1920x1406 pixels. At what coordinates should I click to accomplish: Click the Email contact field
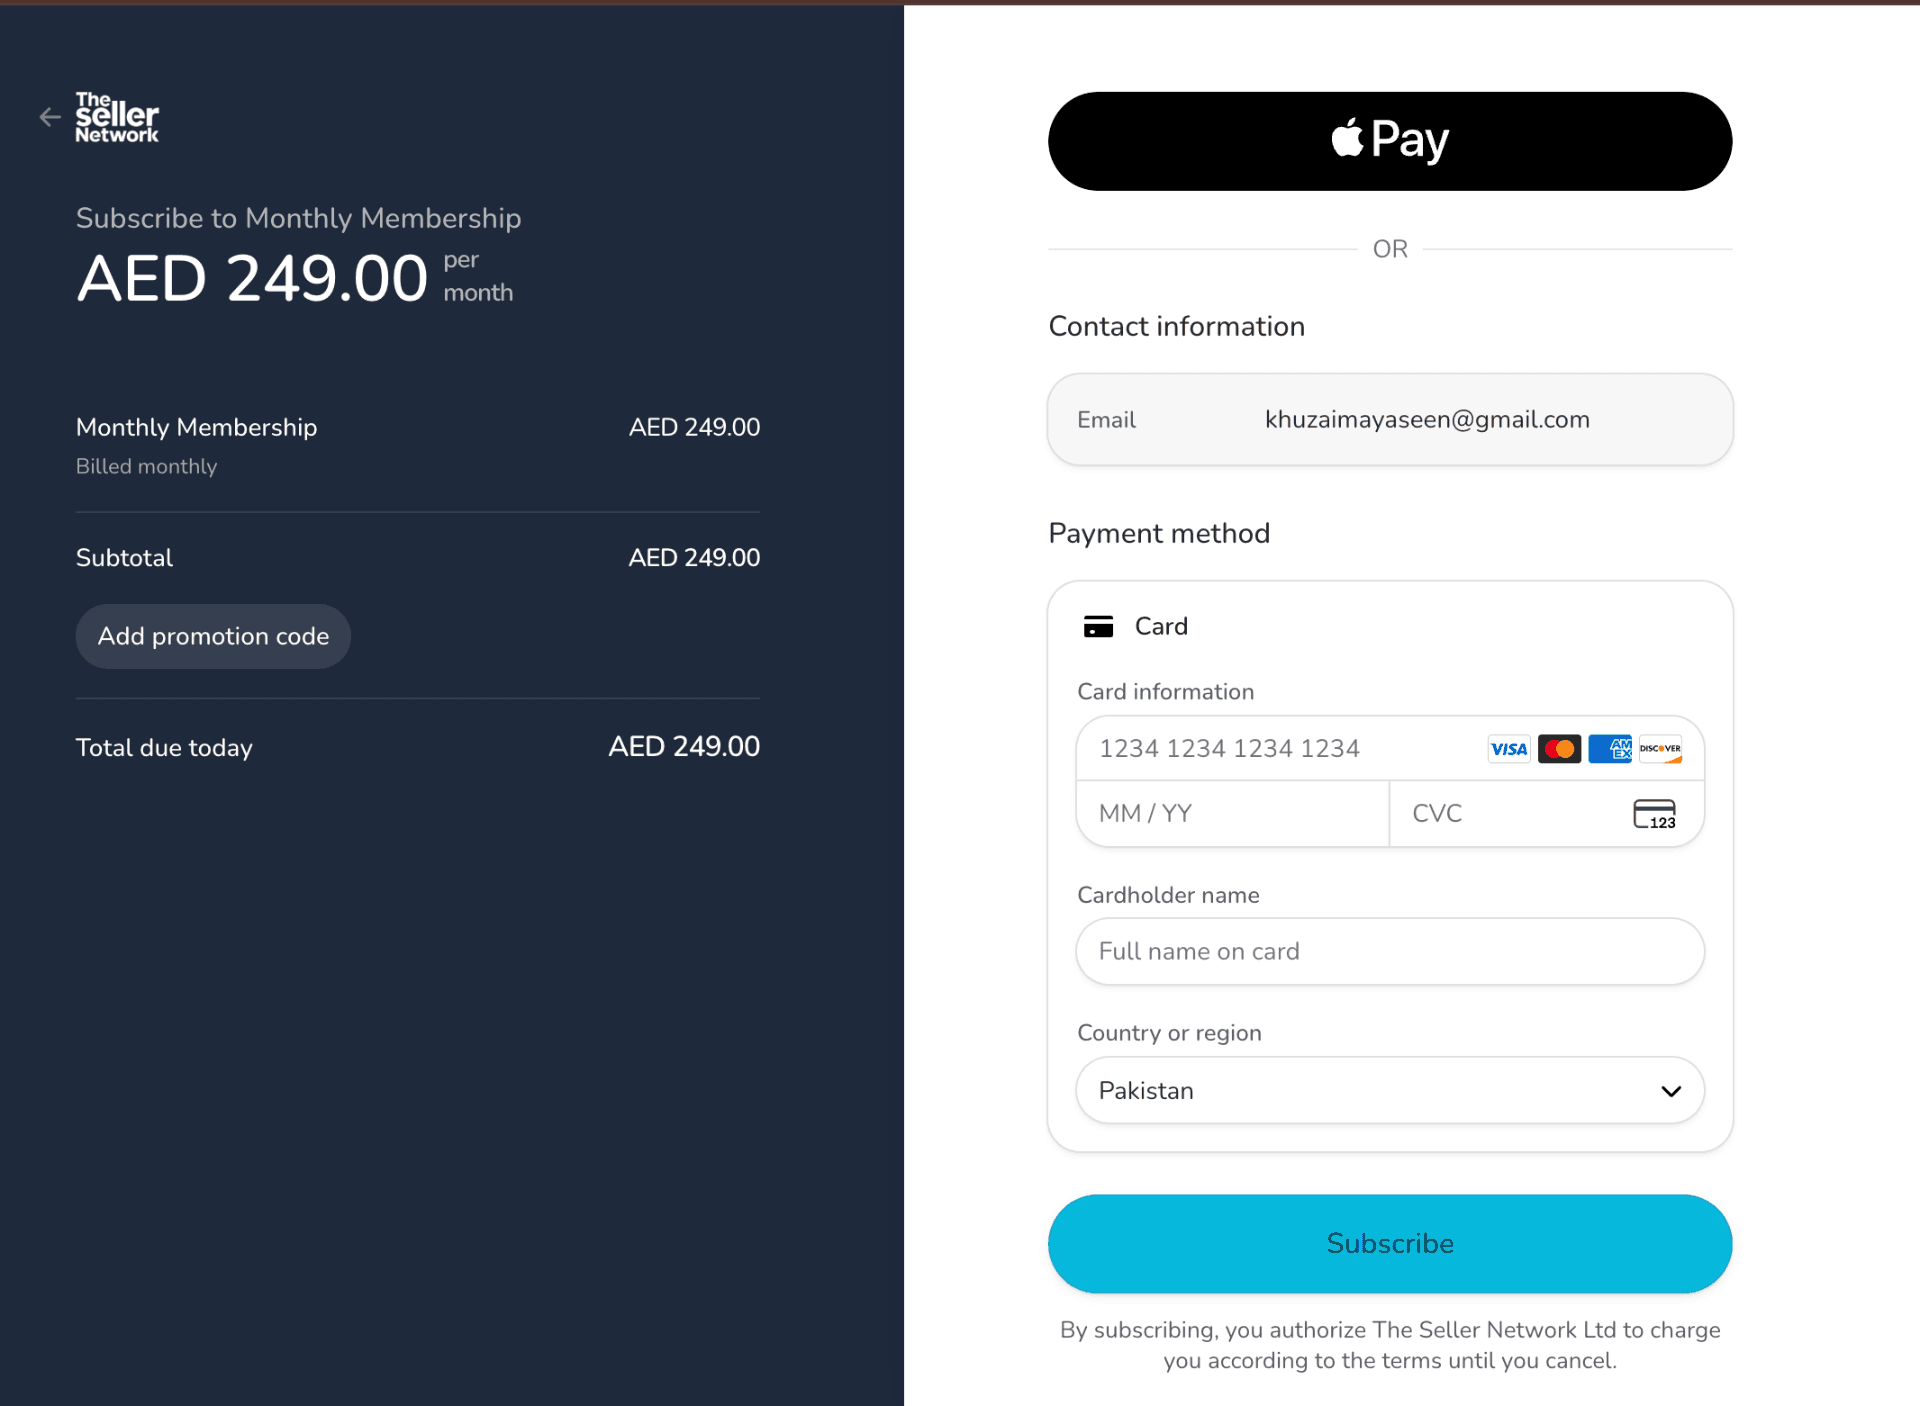[x=1390, y=420]
